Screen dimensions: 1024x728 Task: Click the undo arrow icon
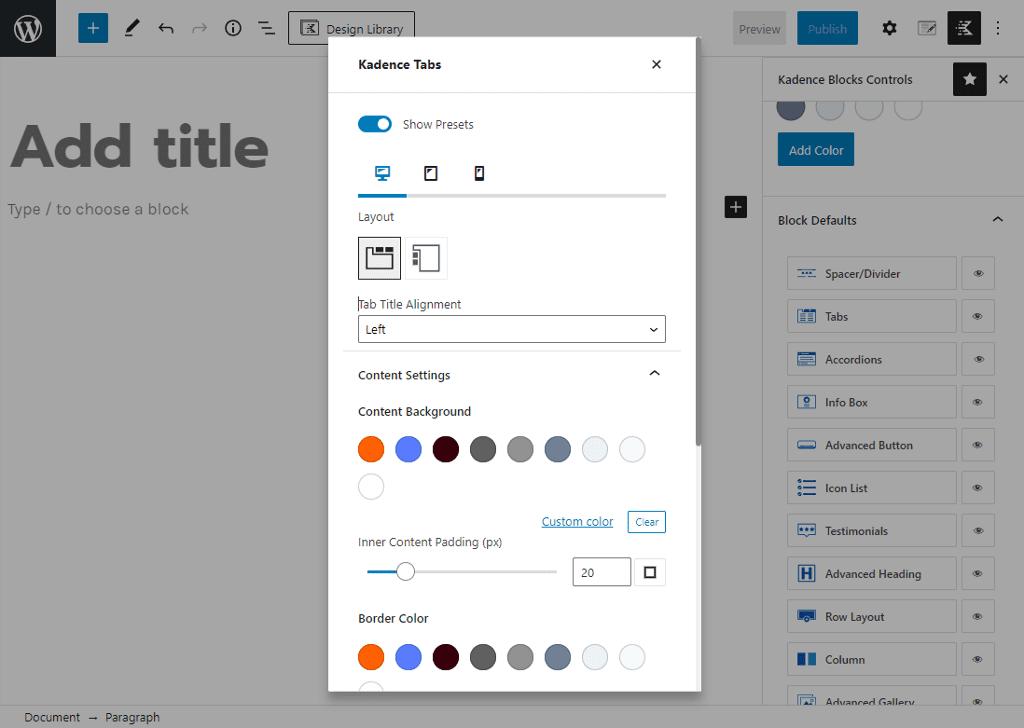tap(166, 29)
